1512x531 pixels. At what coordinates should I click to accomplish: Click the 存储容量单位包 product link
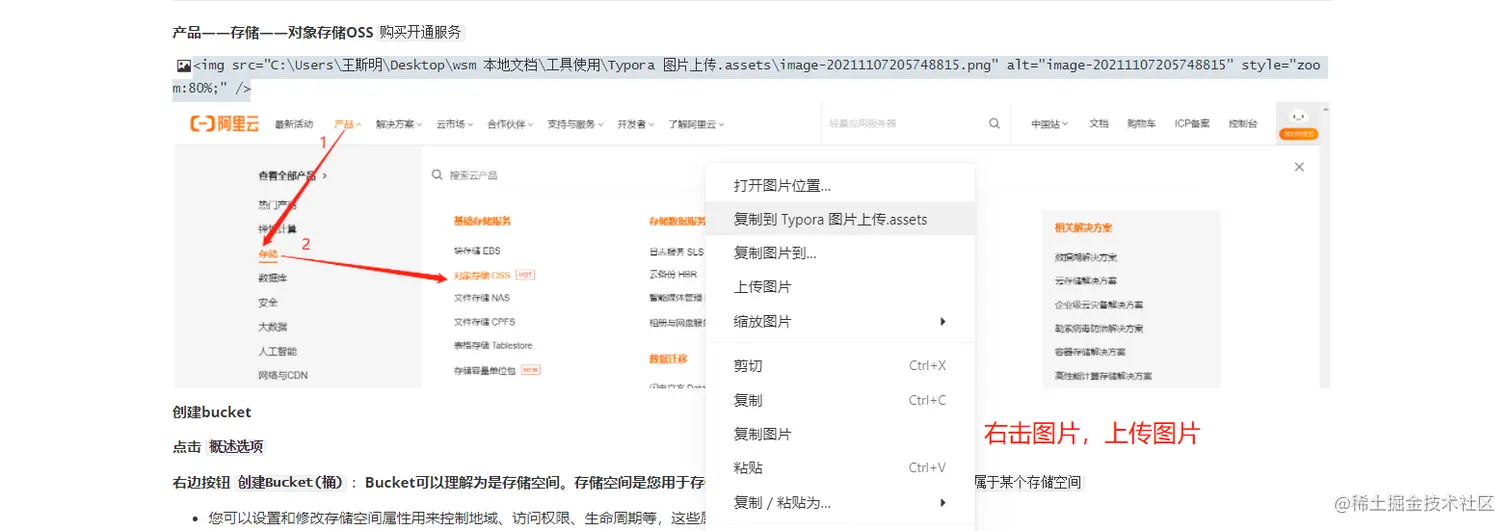pyautogui.click(x=485, y=370)
